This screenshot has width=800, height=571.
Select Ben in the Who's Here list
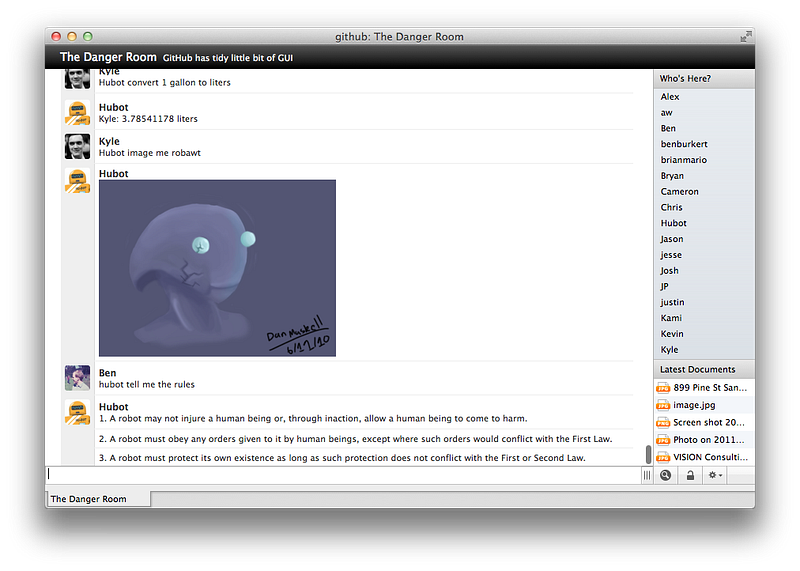tap(704, 129)
